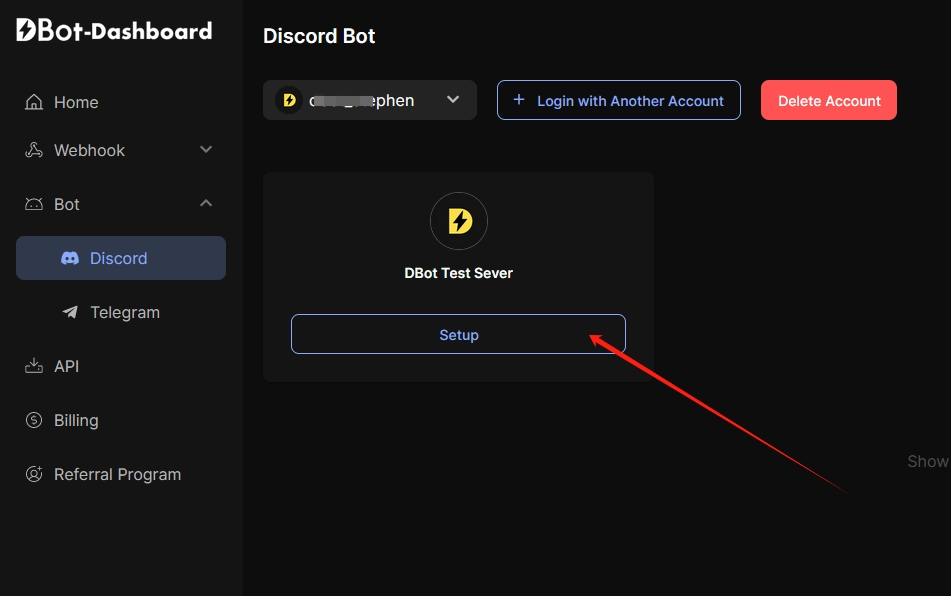Click Login with Another Account button
The image size is (951, 596).
click(619, 100)
